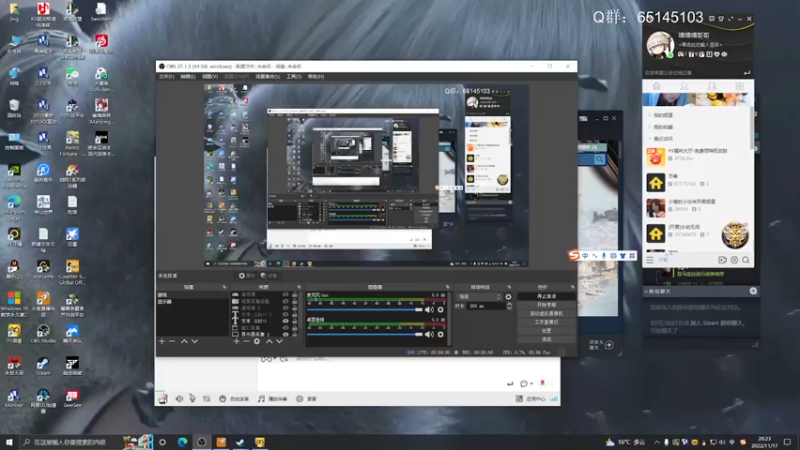Screen dimensions: 800x450
Task: Open equalizer icon in YY bottom toolbar
Action: (207, 398)
